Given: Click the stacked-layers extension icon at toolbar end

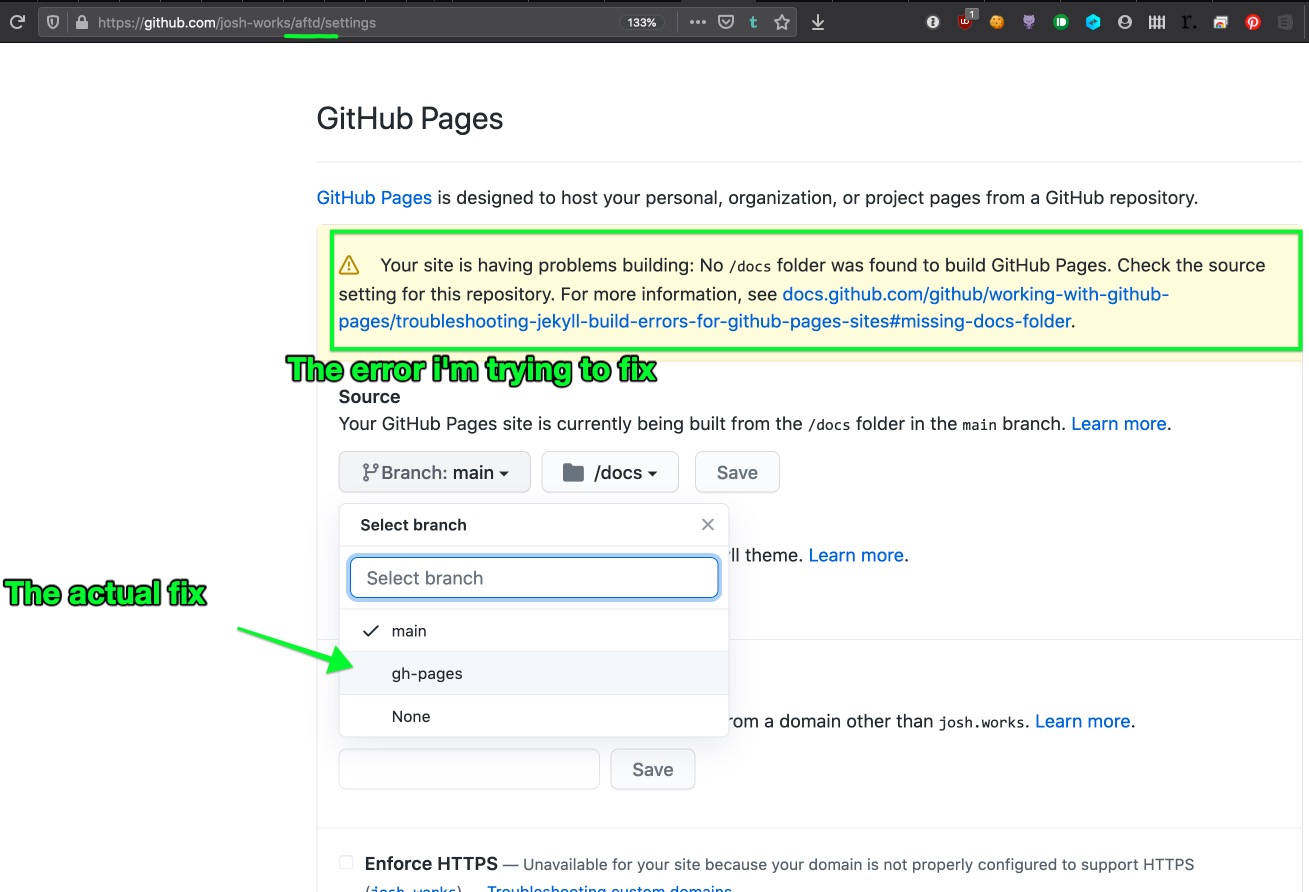Looking at the screenshot, I should tap(1285, 22).
